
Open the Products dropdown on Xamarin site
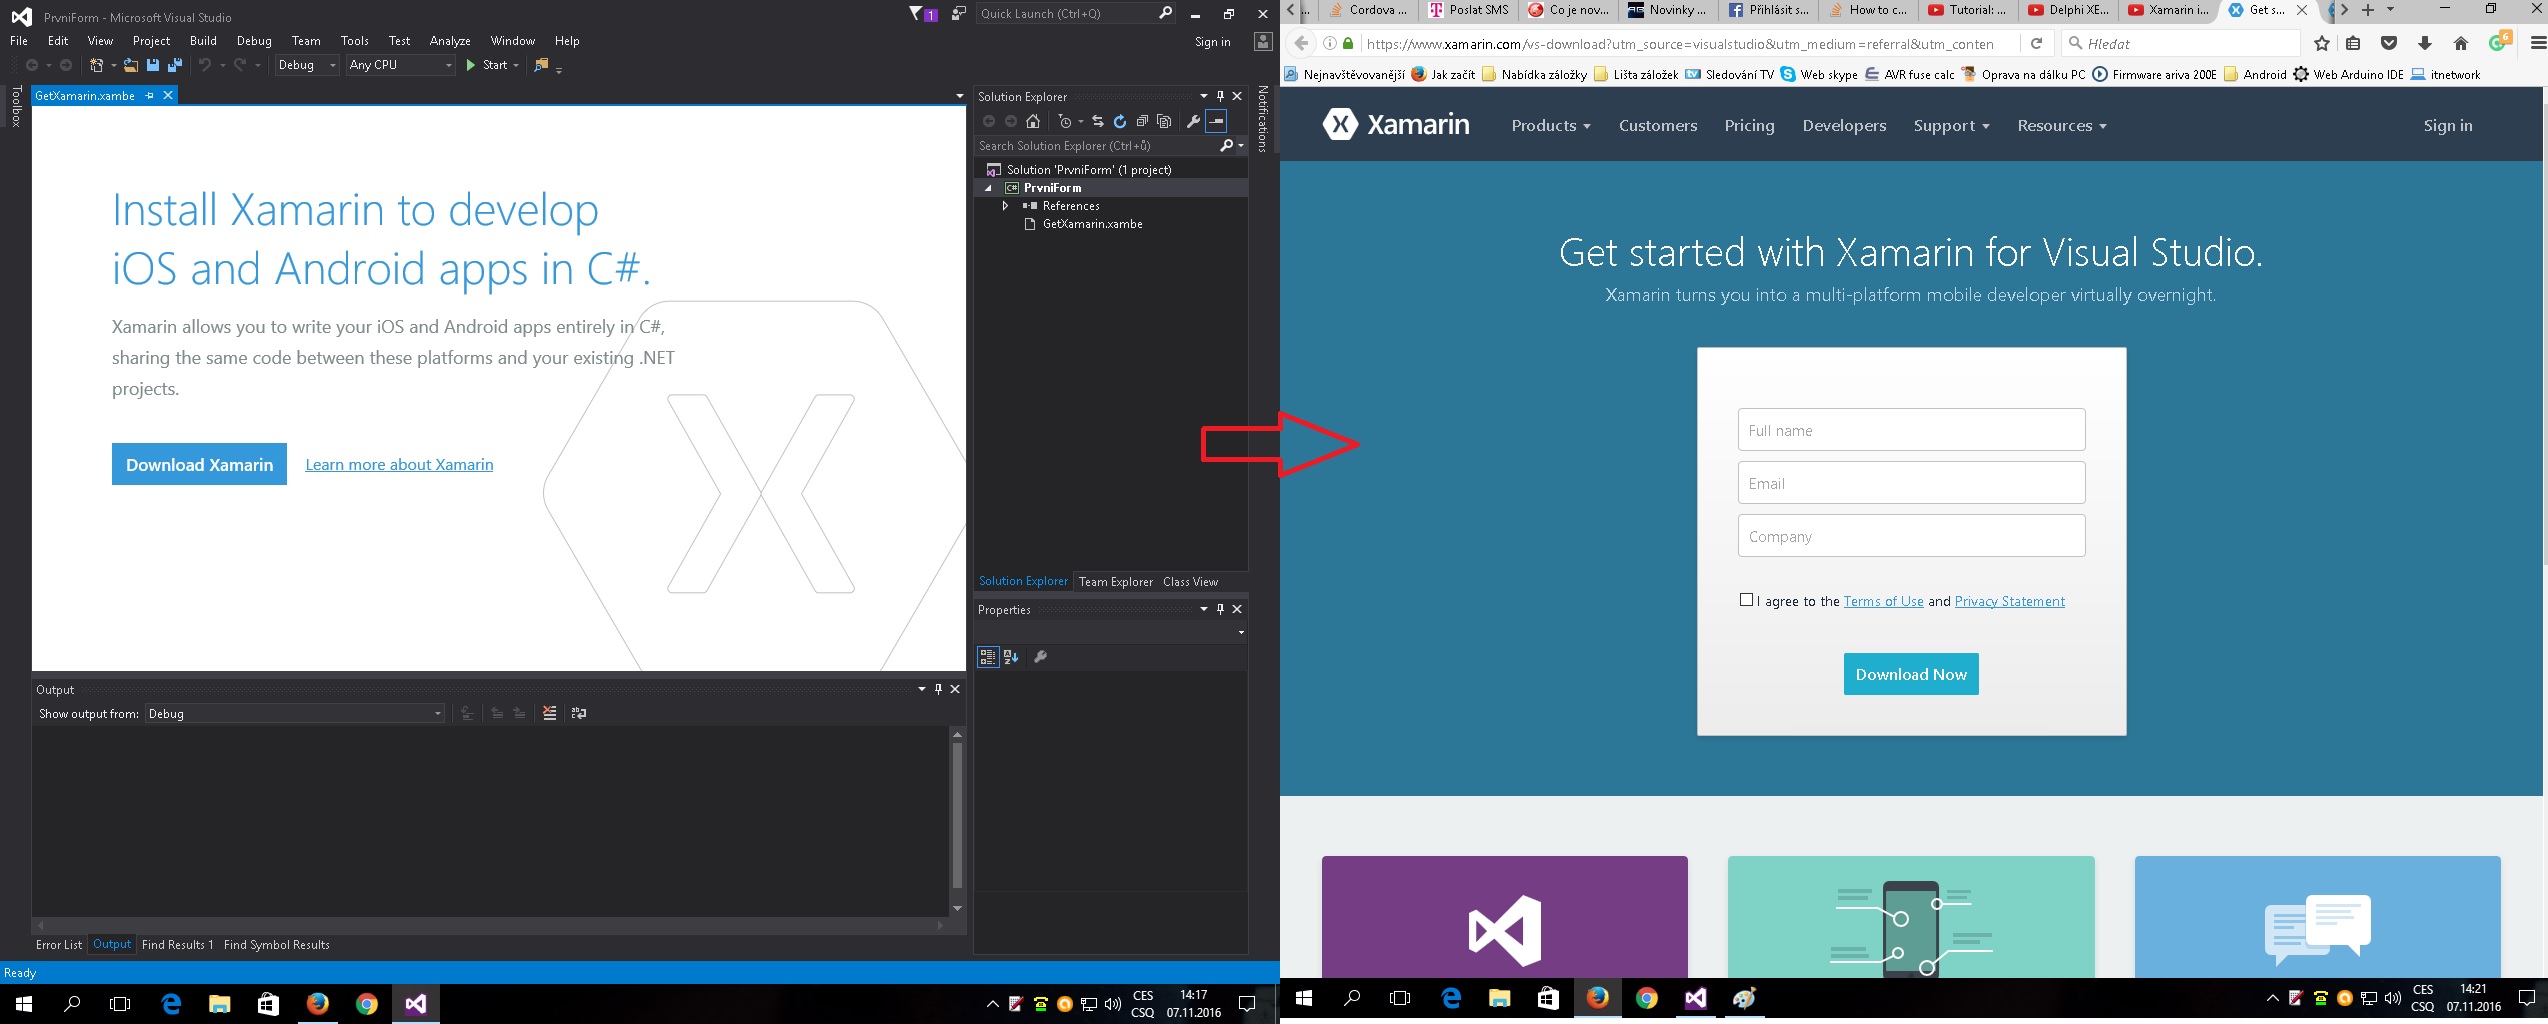coord(1550,126)
